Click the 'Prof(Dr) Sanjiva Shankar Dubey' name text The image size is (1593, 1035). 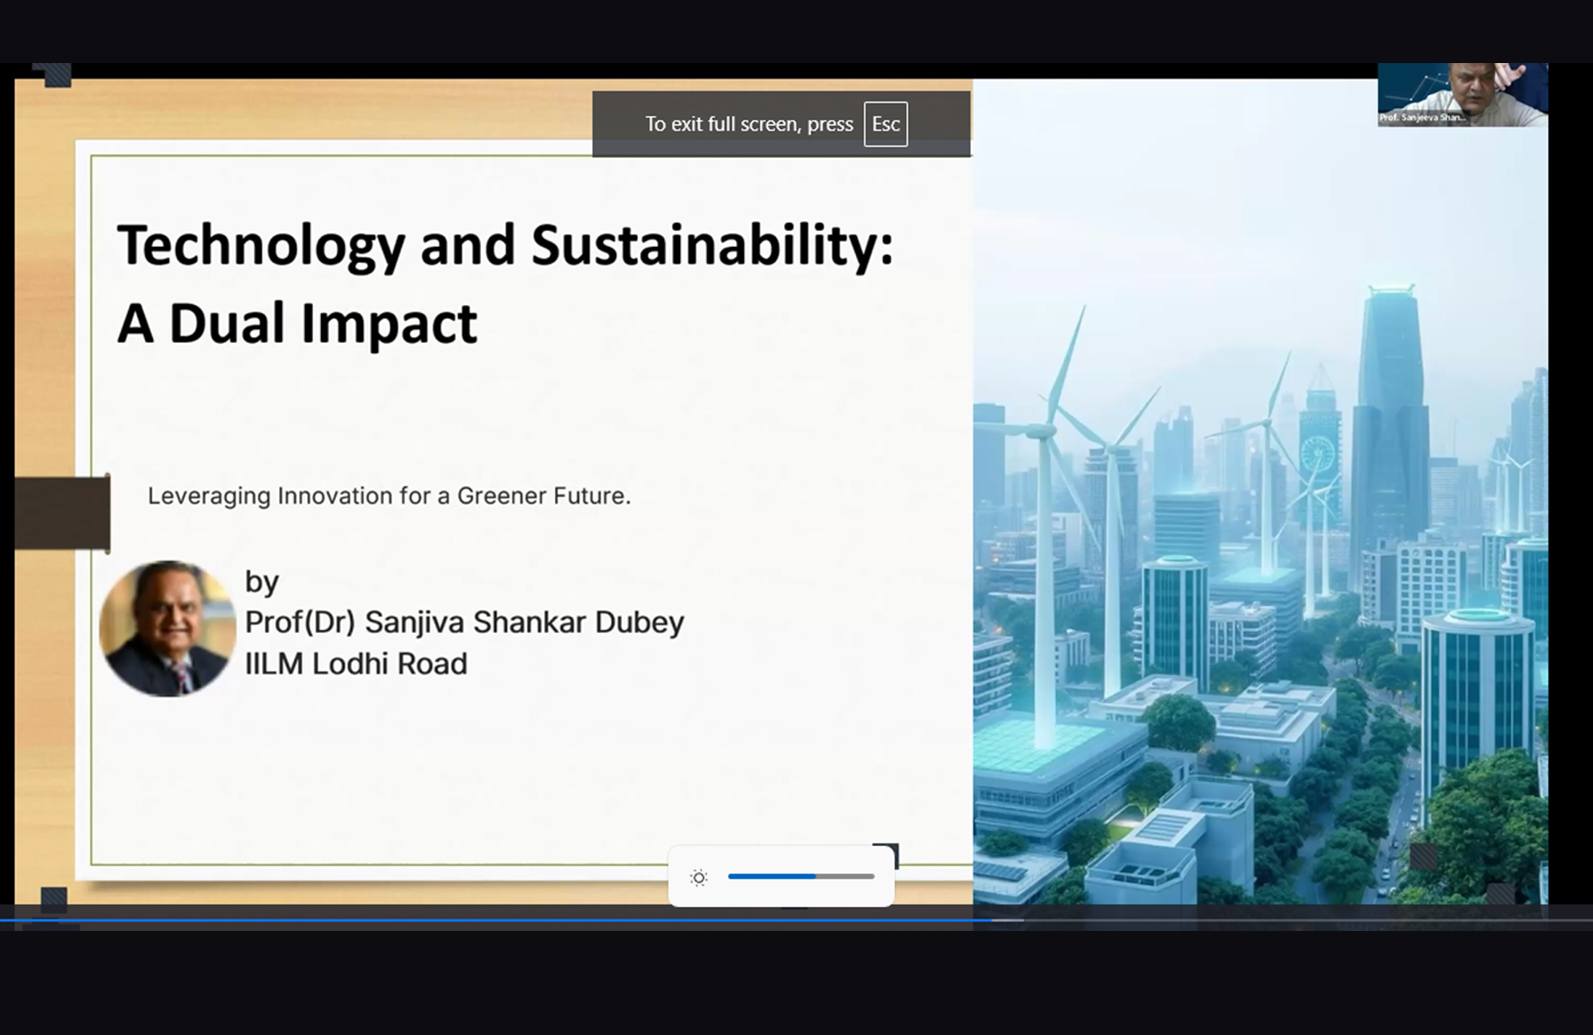click(464, 622)
